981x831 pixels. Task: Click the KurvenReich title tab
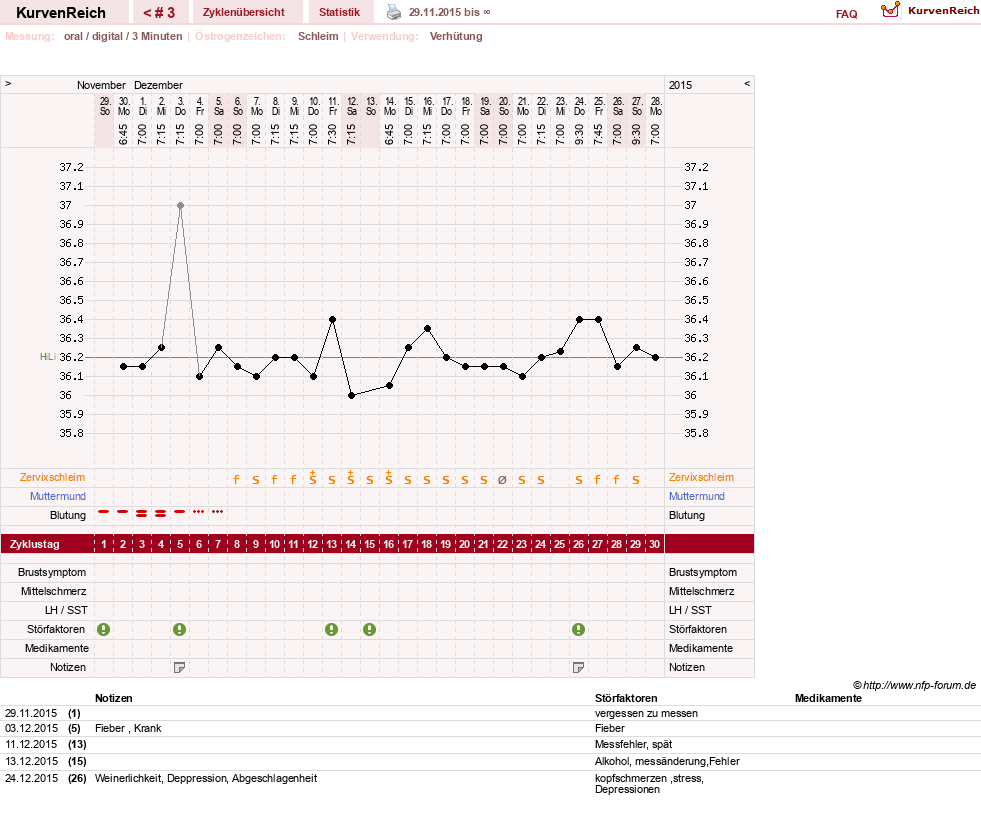[x=61, y=13]
